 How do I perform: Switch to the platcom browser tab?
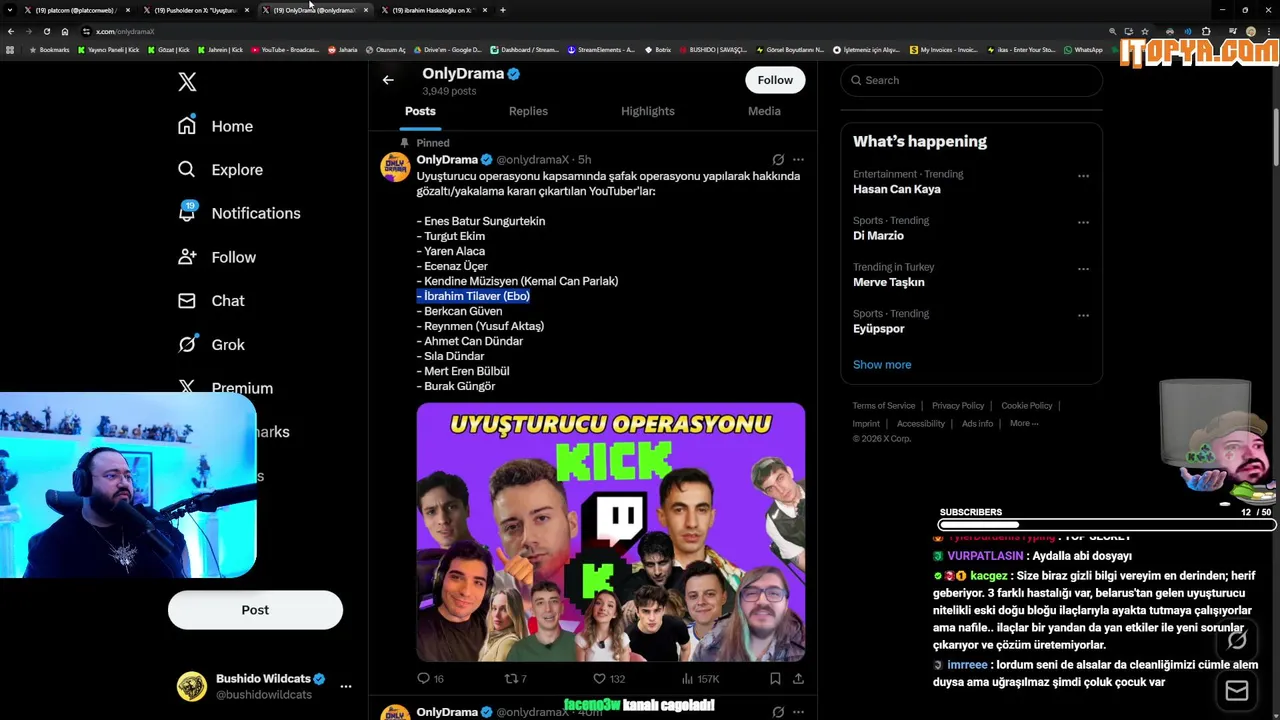[75, 10]
